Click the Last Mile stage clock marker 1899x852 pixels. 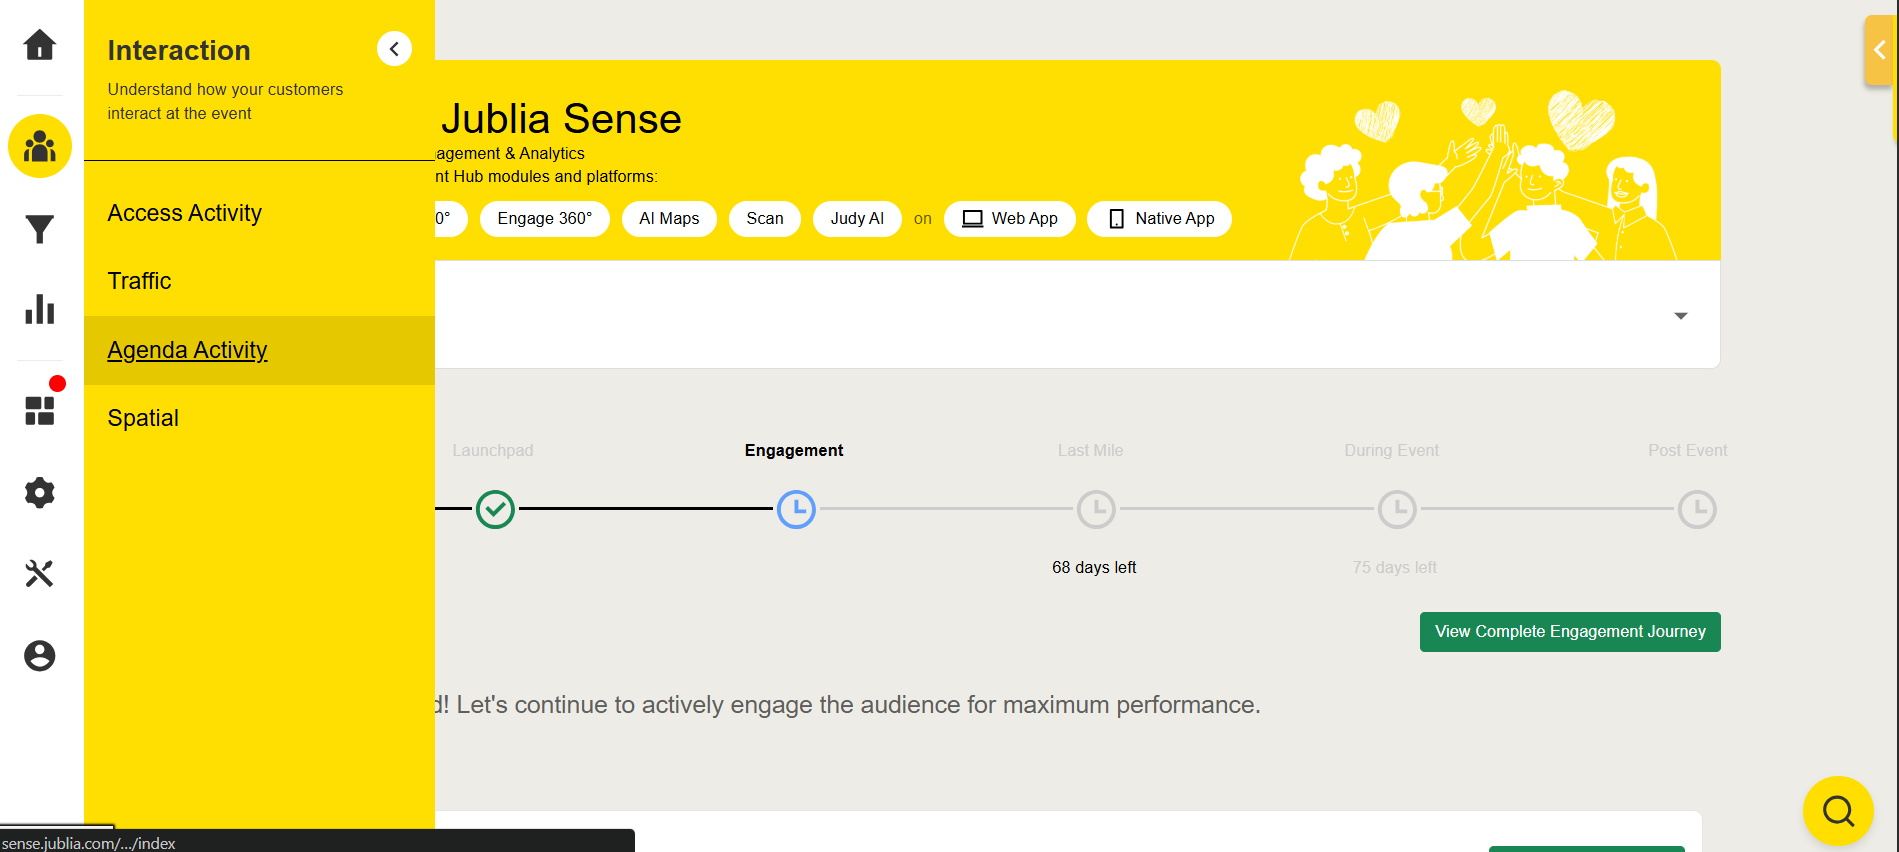(1097, 509)
